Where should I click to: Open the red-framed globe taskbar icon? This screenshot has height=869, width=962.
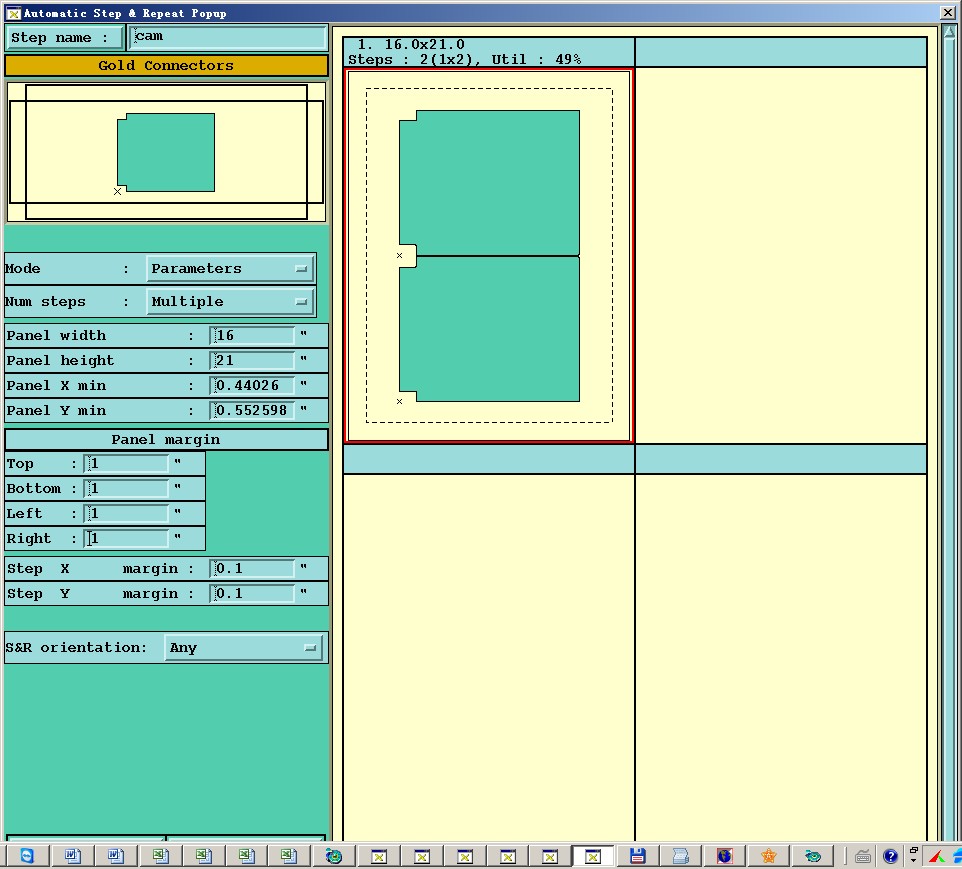[725, 855]
